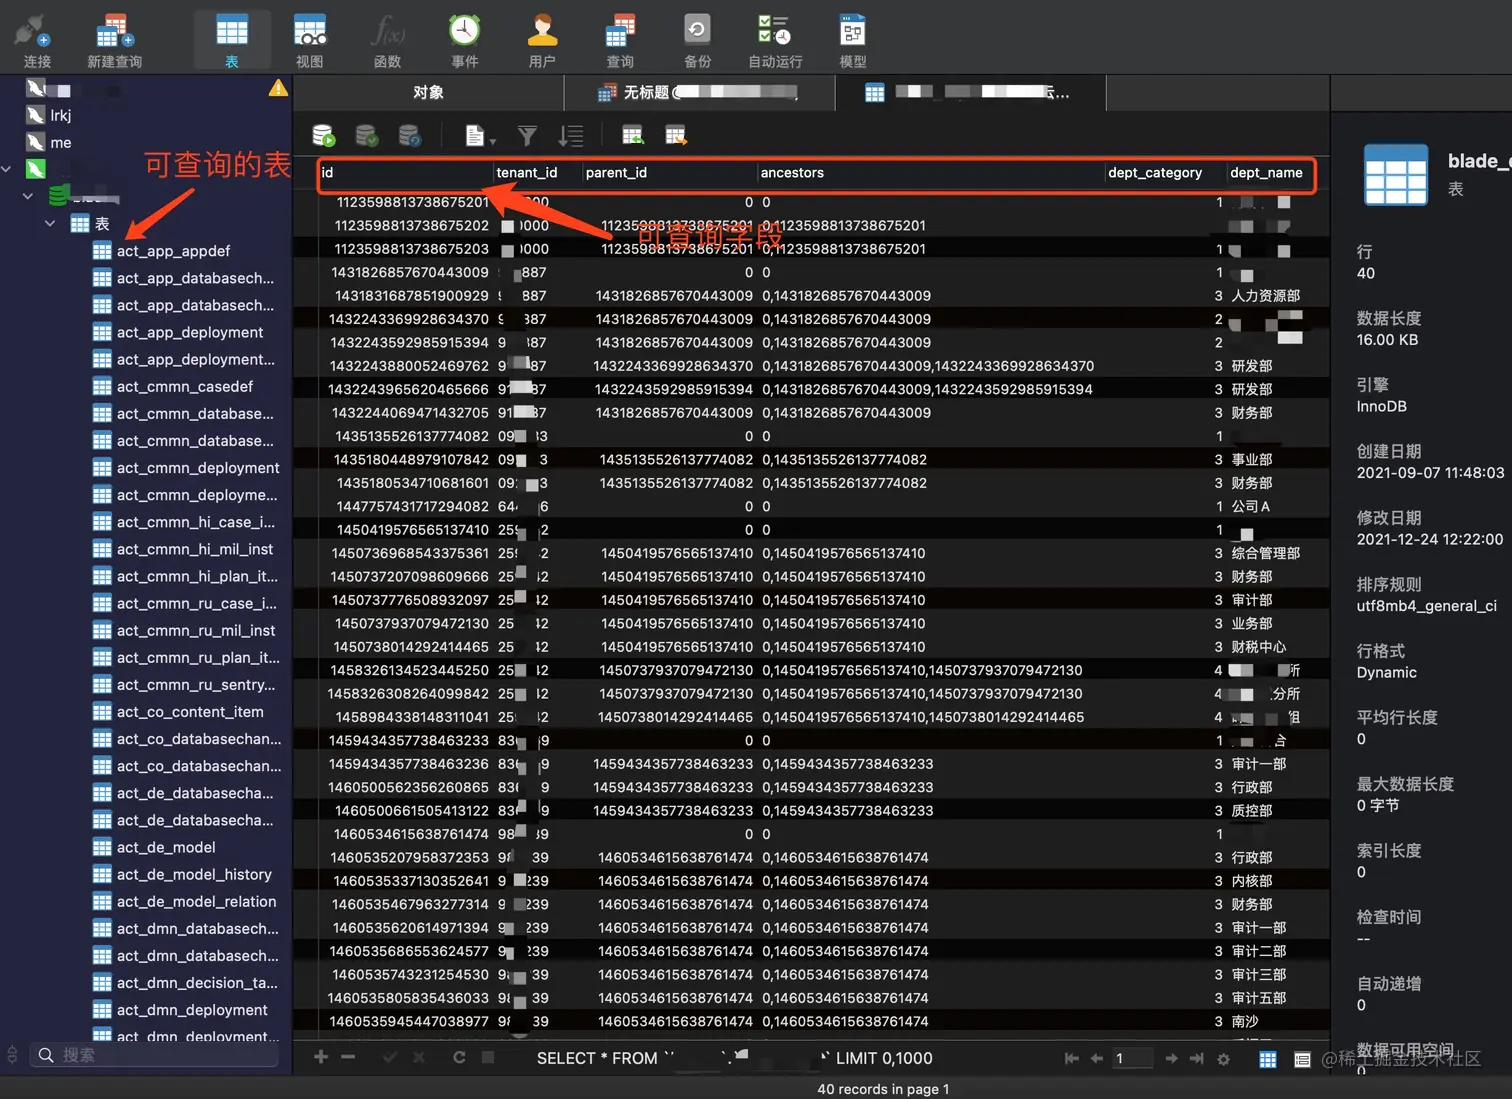Click the dept_name column header

(x=1270, y=173)
